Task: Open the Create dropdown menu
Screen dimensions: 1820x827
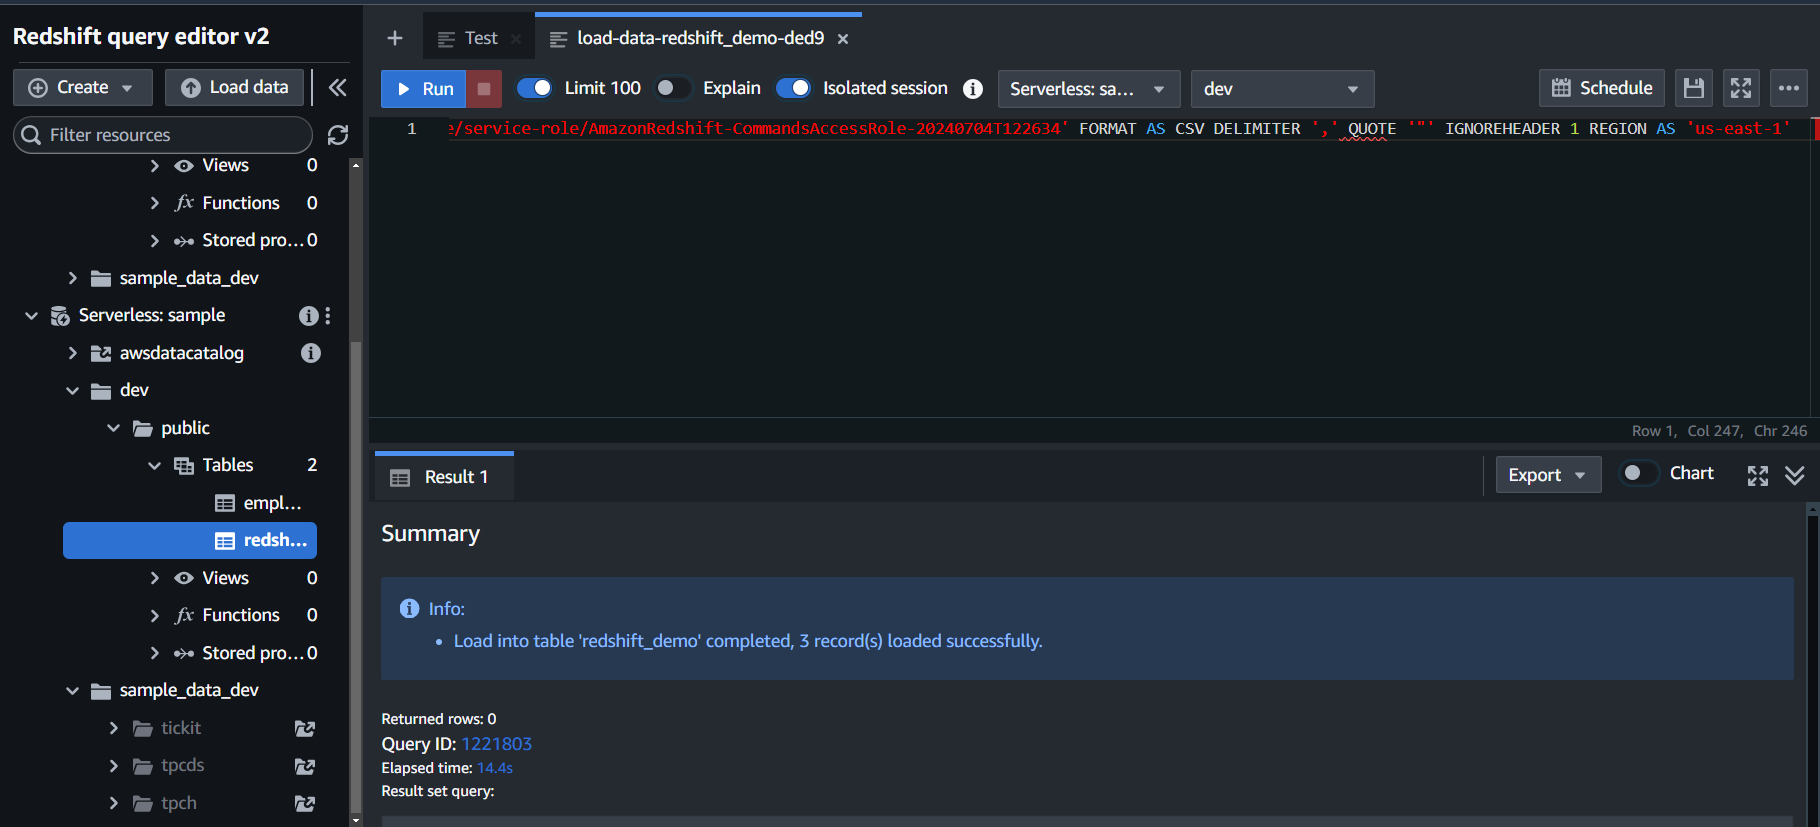Action: coord(83,87)
